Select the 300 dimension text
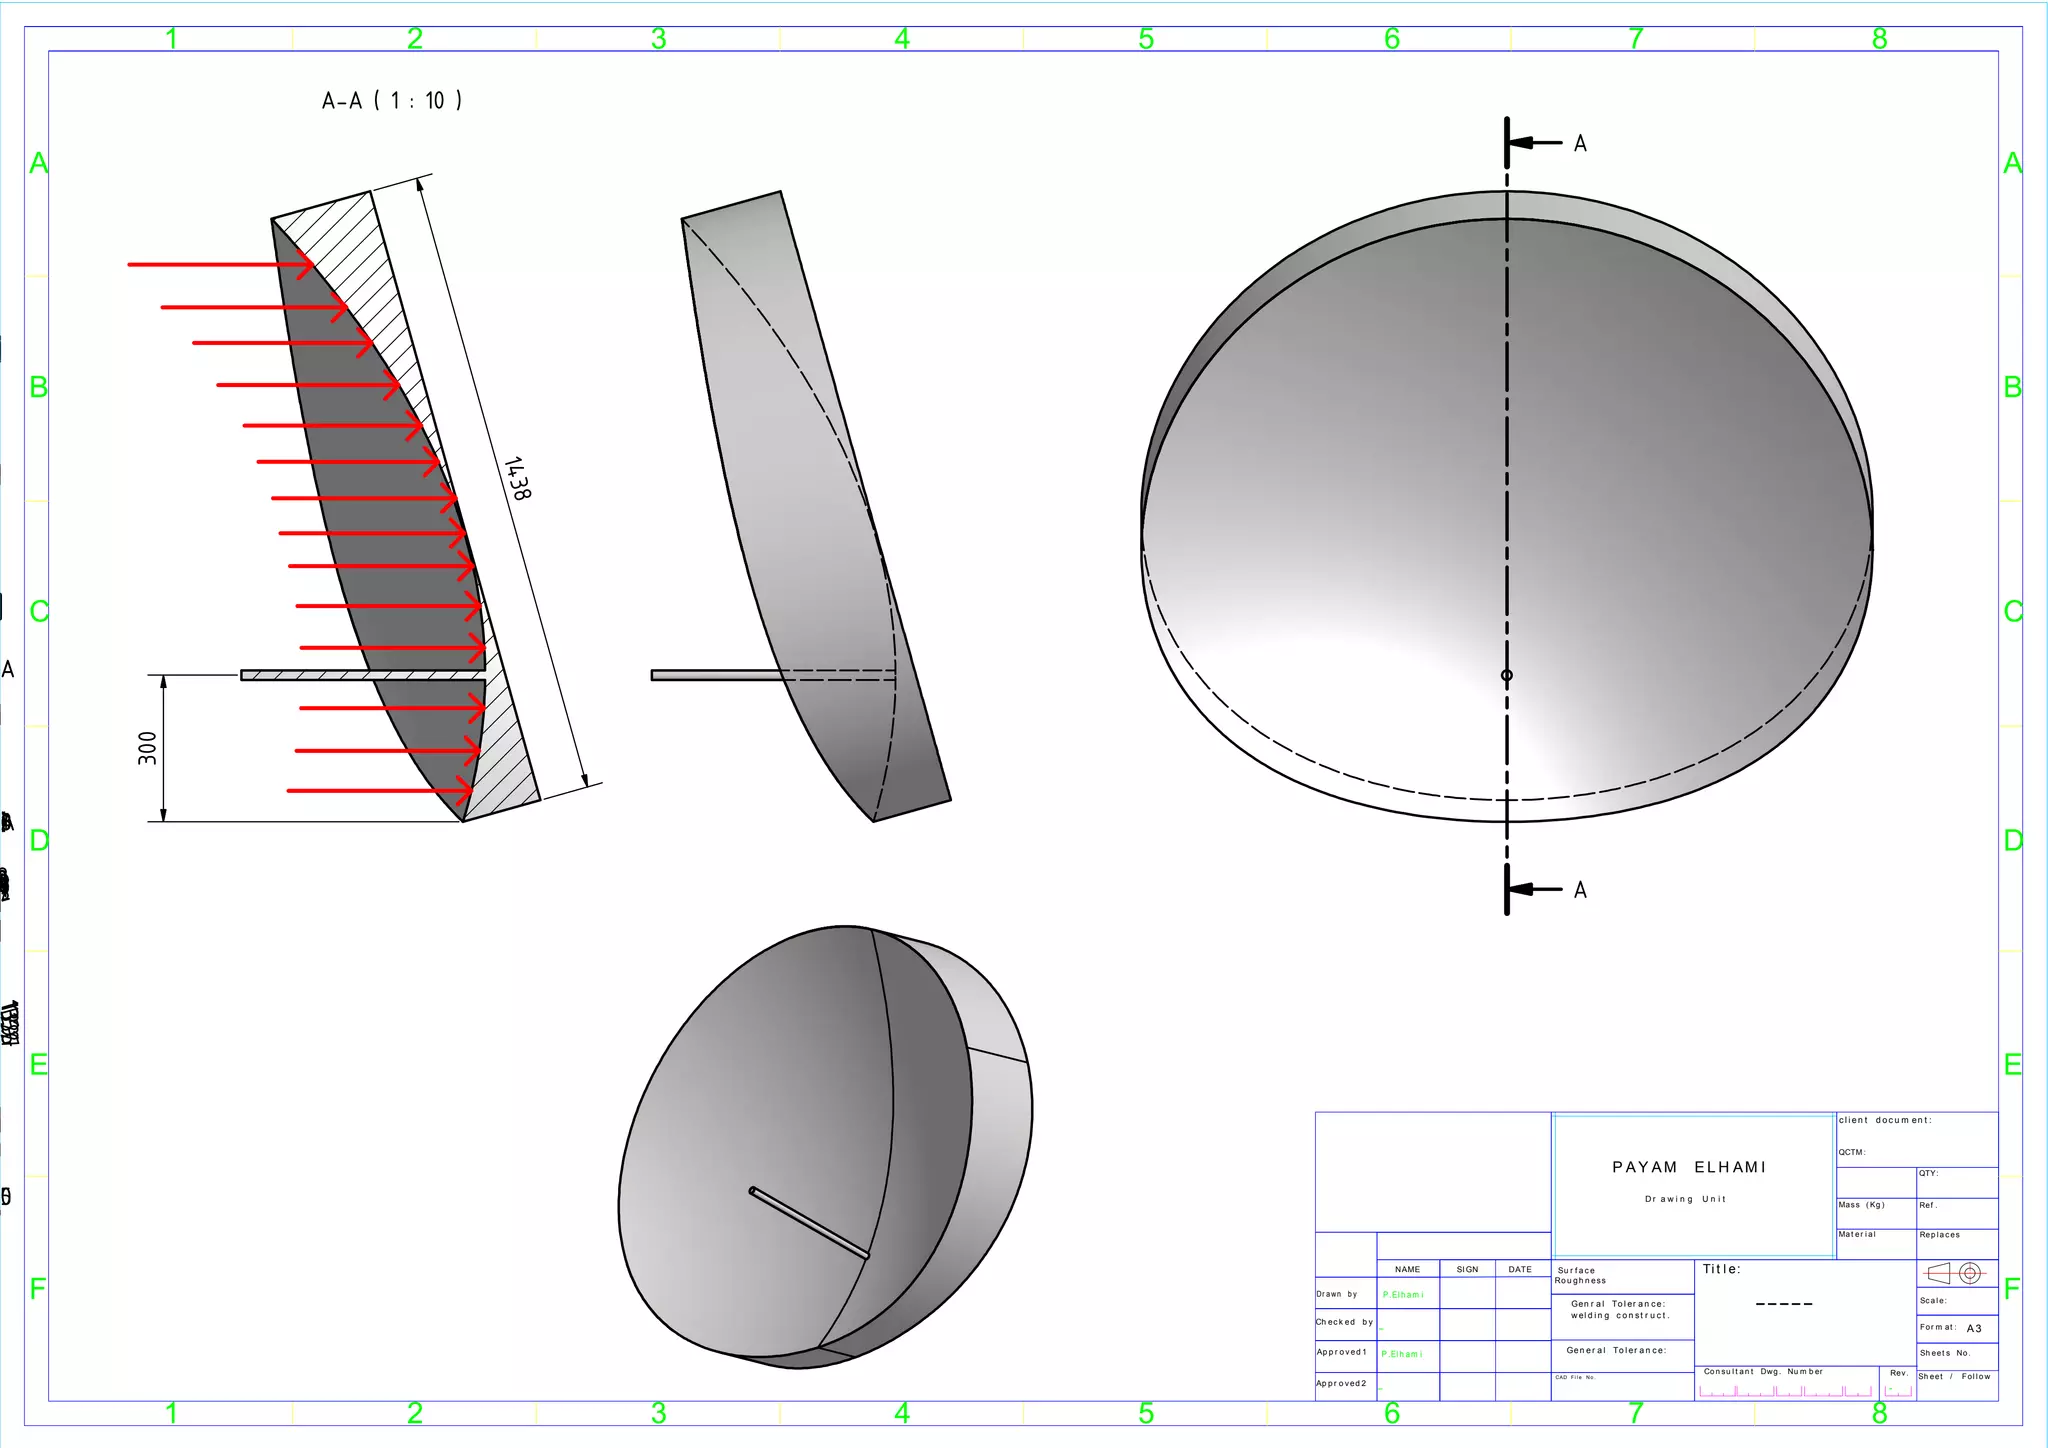 coord(148,748)
